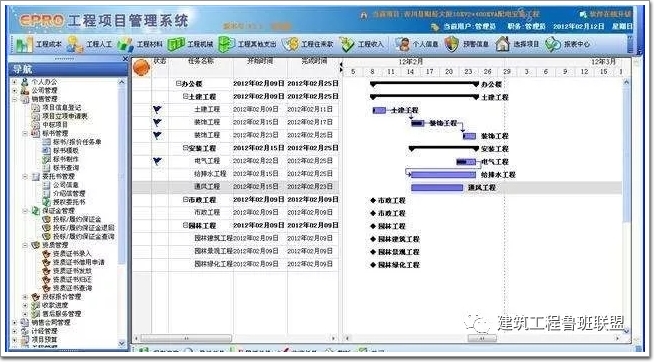Click the navigation panel vertical scrollbar
Screen dimensions: 654x362
(x=122, y=212)
